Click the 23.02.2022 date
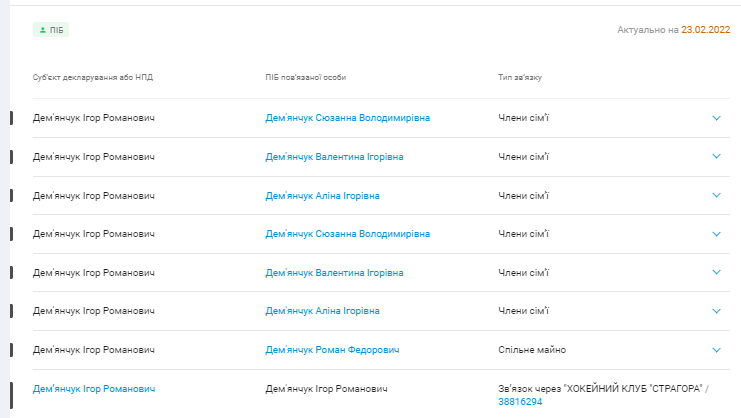This screenshot has height=418, width=741. point(705,31)
